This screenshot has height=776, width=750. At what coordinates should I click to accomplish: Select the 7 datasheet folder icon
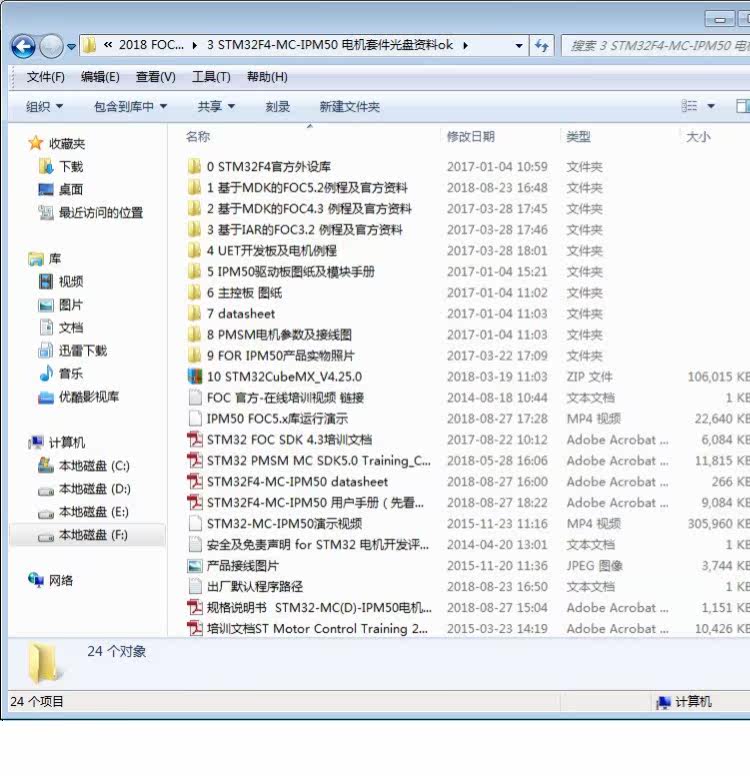[x=195, y=313]
